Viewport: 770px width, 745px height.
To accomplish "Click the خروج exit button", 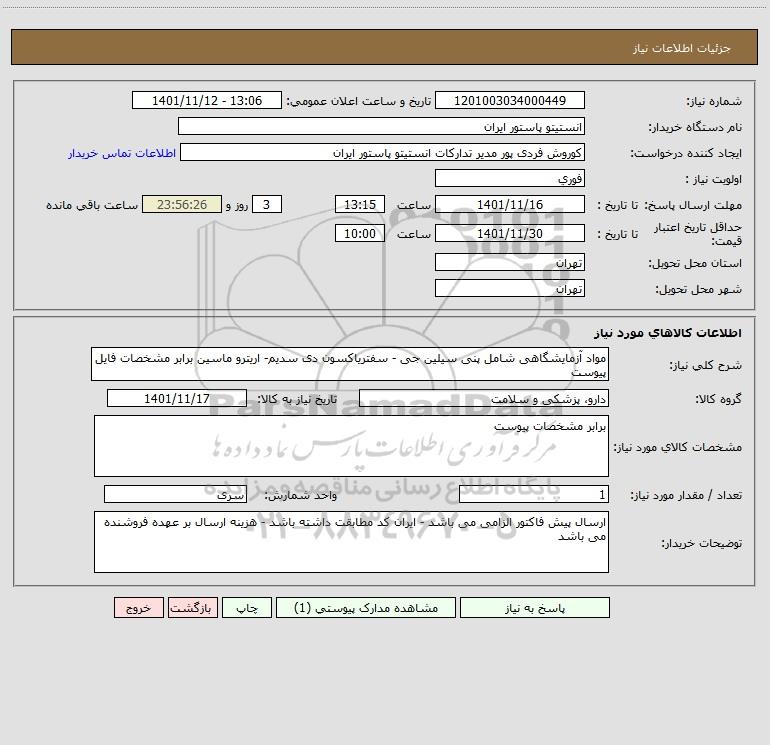I will pyautogui.click(x=138, y=607).
